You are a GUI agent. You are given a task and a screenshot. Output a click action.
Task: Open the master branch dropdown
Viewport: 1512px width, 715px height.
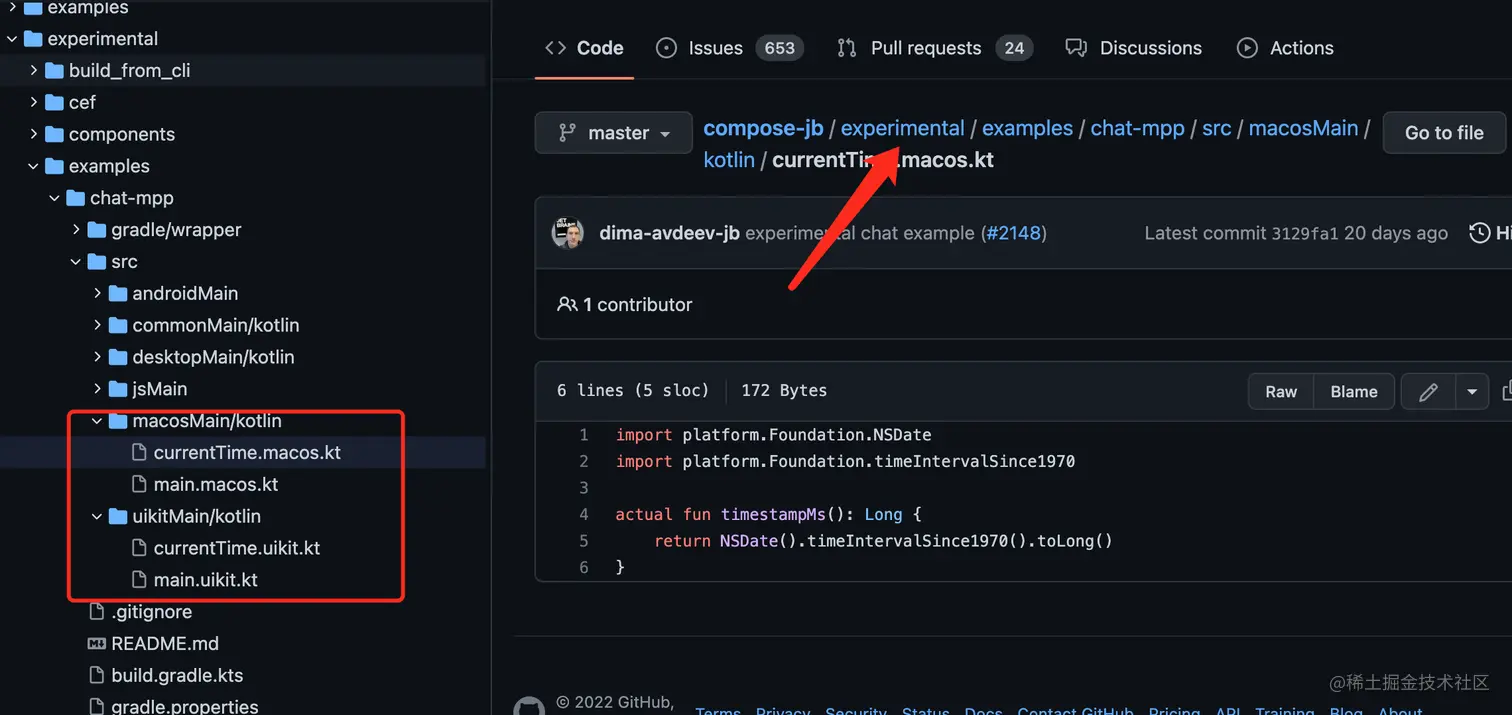[x=614, y=133]
